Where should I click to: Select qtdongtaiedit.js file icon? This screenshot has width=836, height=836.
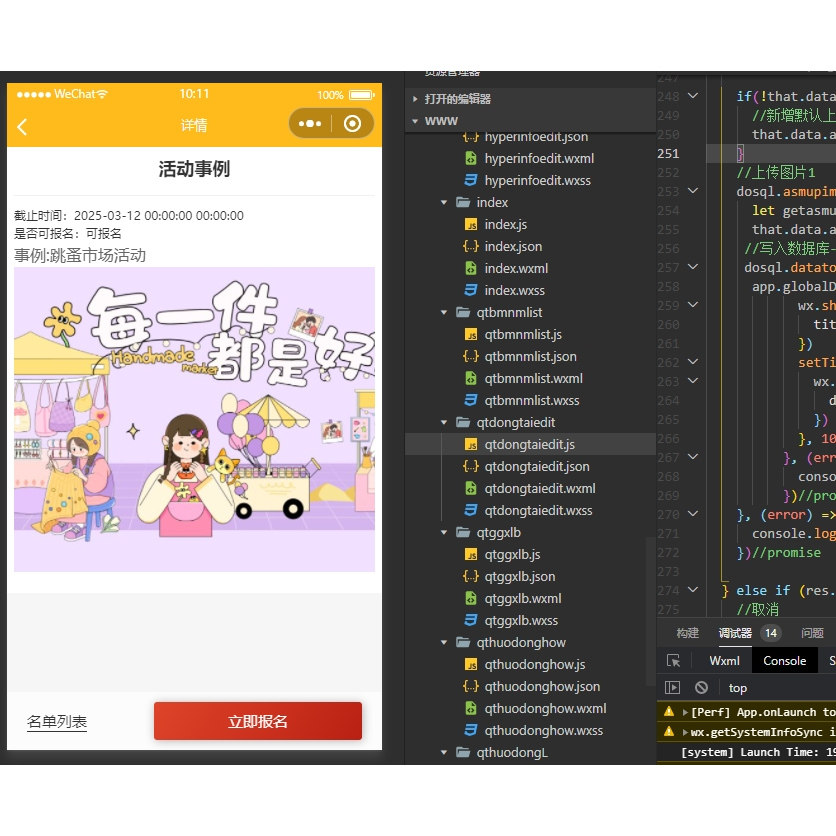(471, 444)
